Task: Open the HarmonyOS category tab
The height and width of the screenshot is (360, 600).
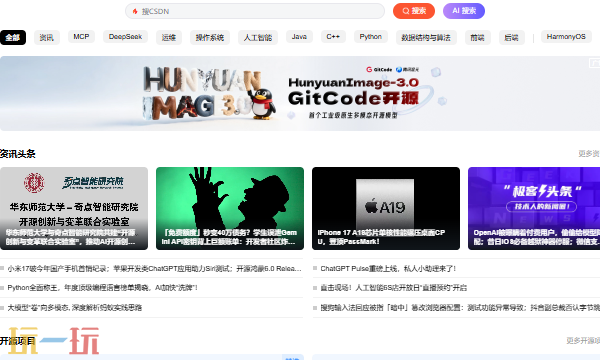Action: pos(566,37)
